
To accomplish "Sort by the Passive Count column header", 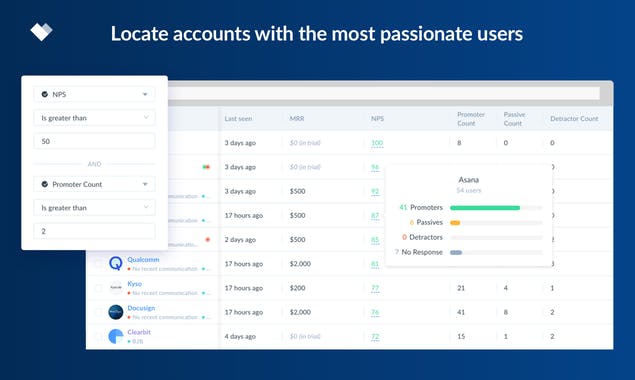I will (514, 119).
